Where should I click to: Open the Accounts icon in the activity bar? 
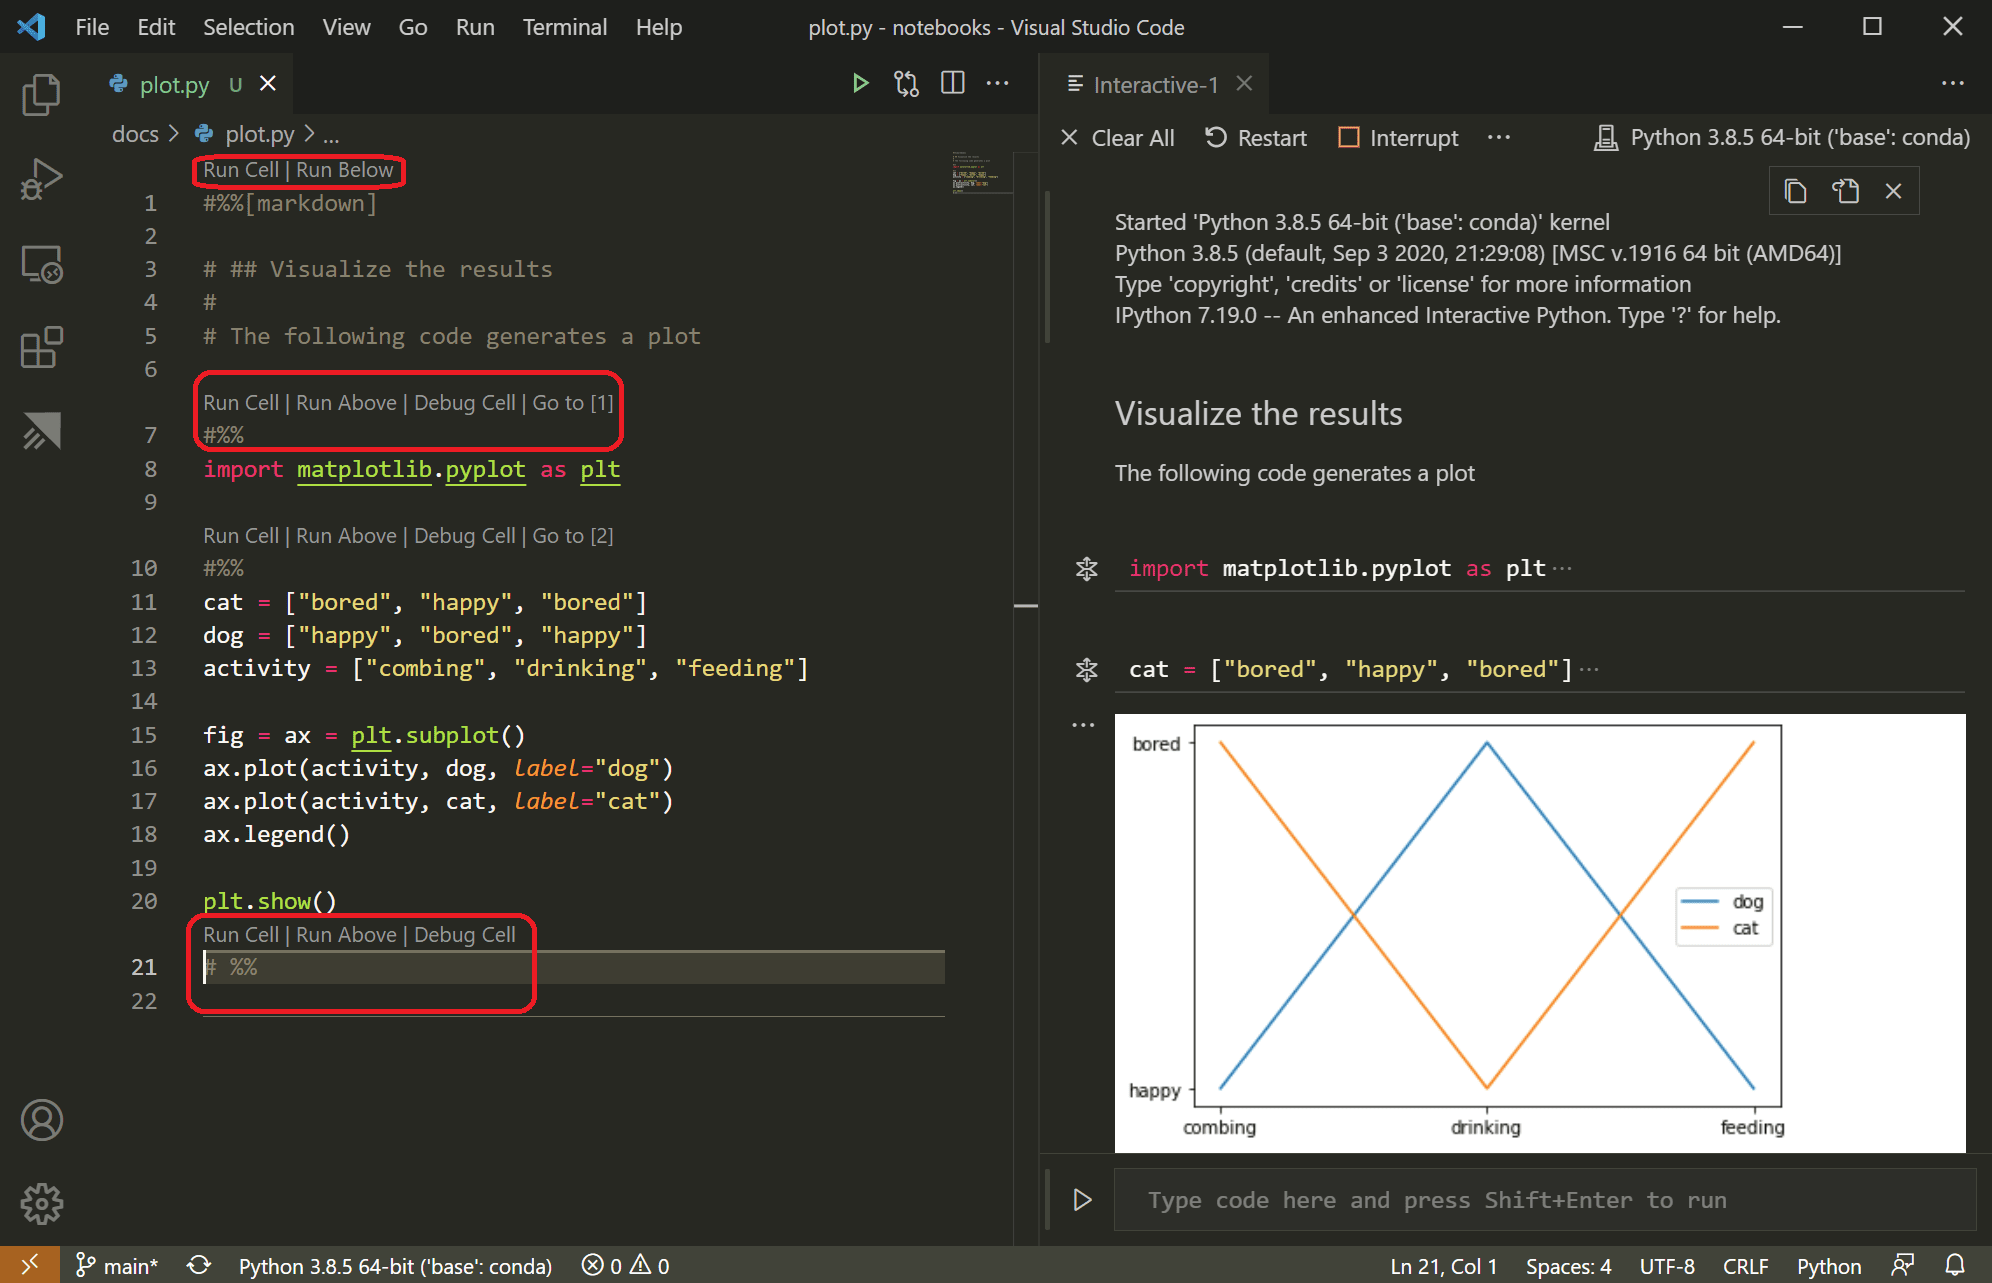pos(41,1121)
